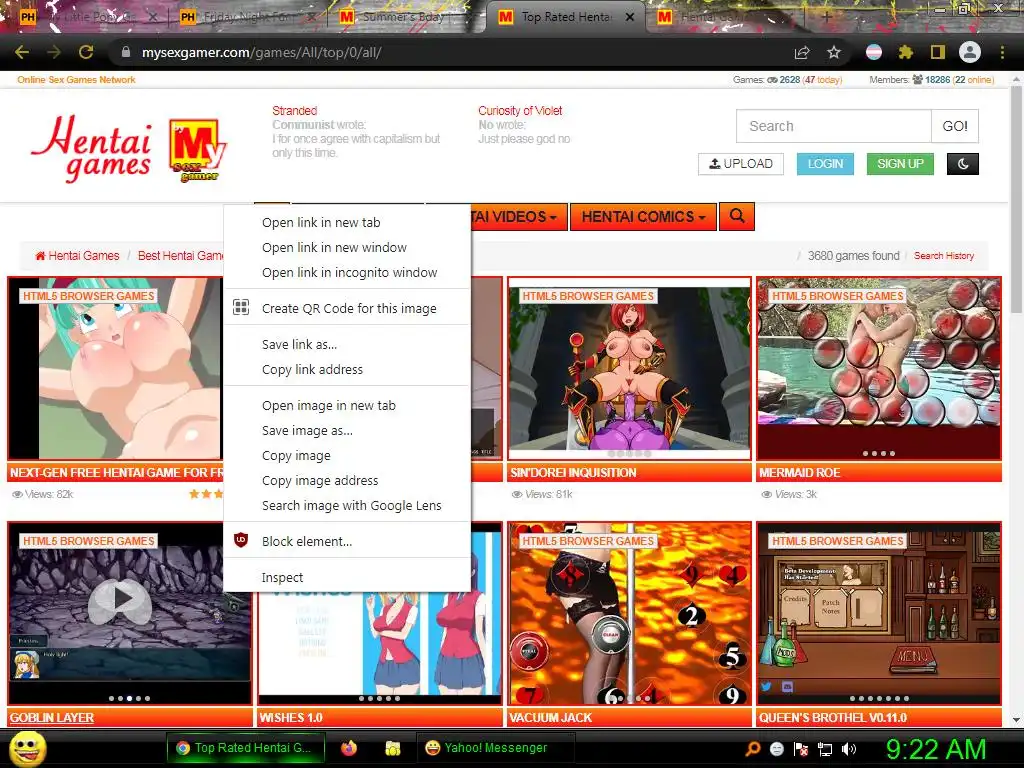
Task: Click the Mermaid Roe game thumbnail
Action: point(878,369)
